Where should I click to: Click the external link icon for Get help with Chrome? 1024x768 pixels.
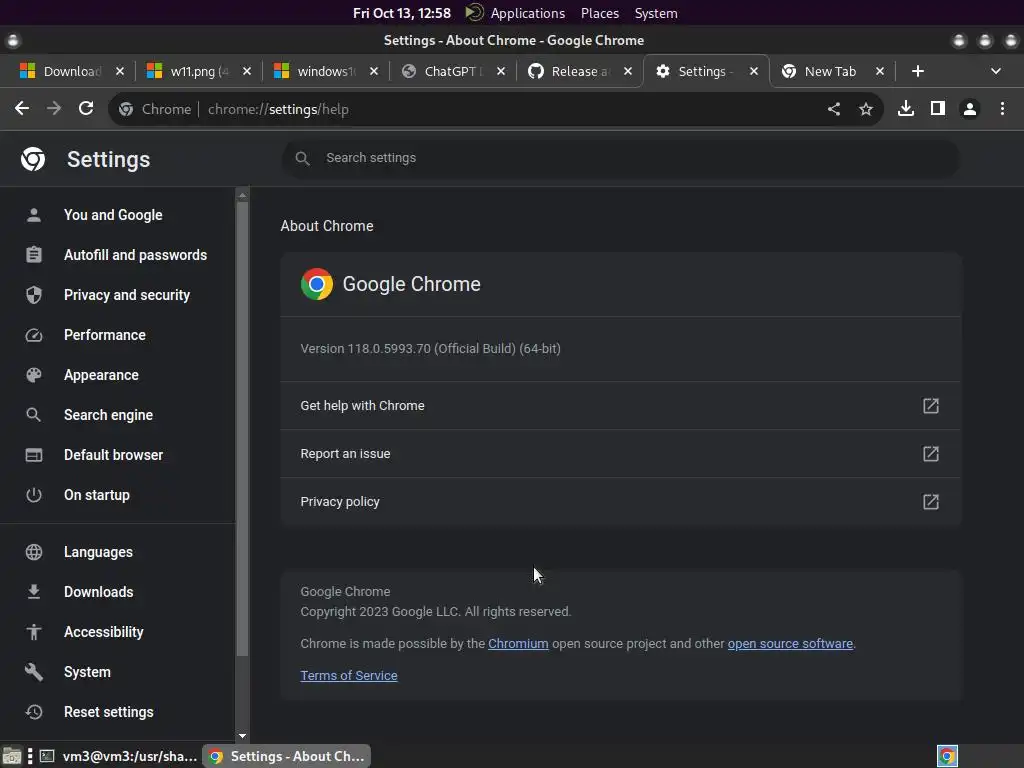pyautogui.click(x=931, y=406)
